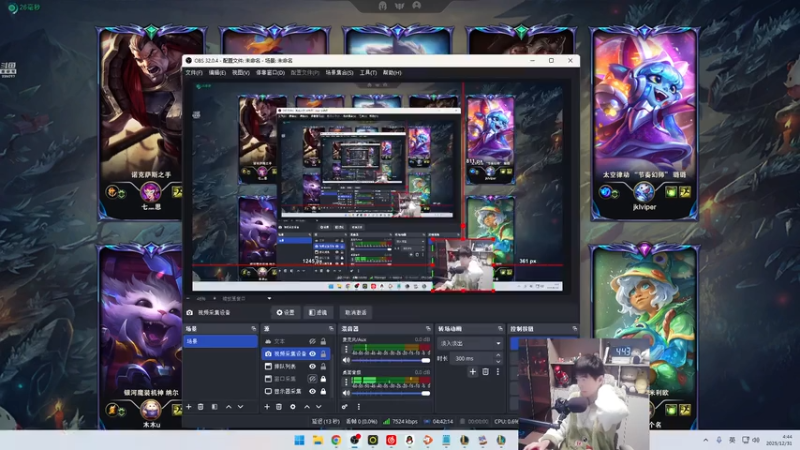Toggle lock on 窗口采集 source
This screenshot has height=450, width=800.
[323, 379]
